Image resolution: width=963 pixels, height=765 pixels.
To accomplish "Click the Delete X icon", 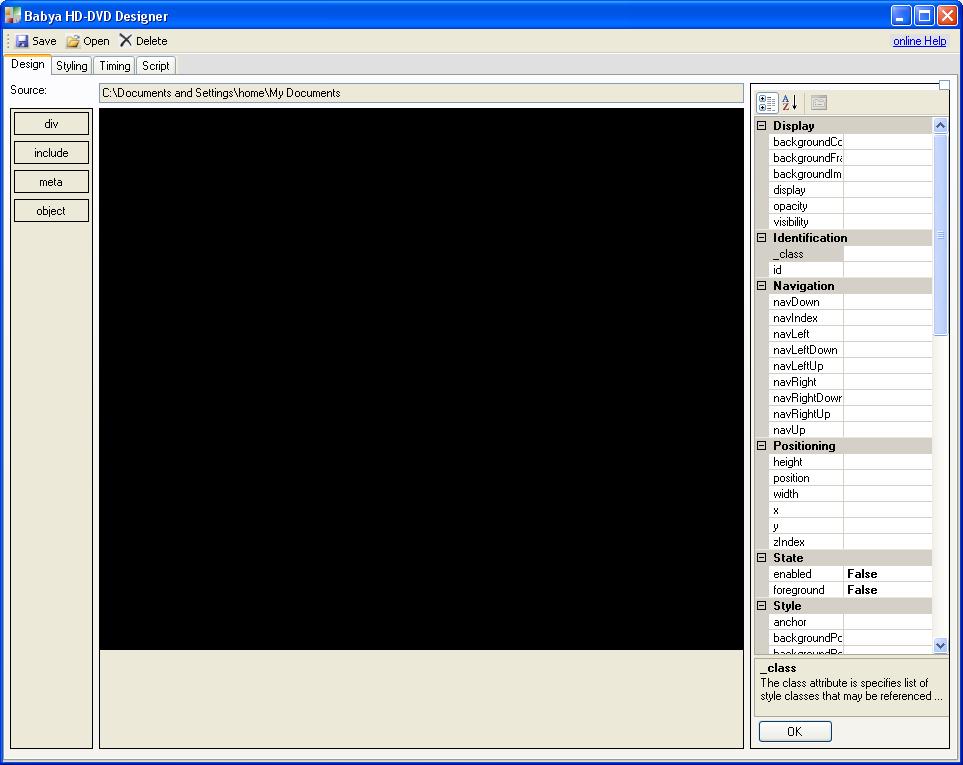I will [x=126, y=41].
